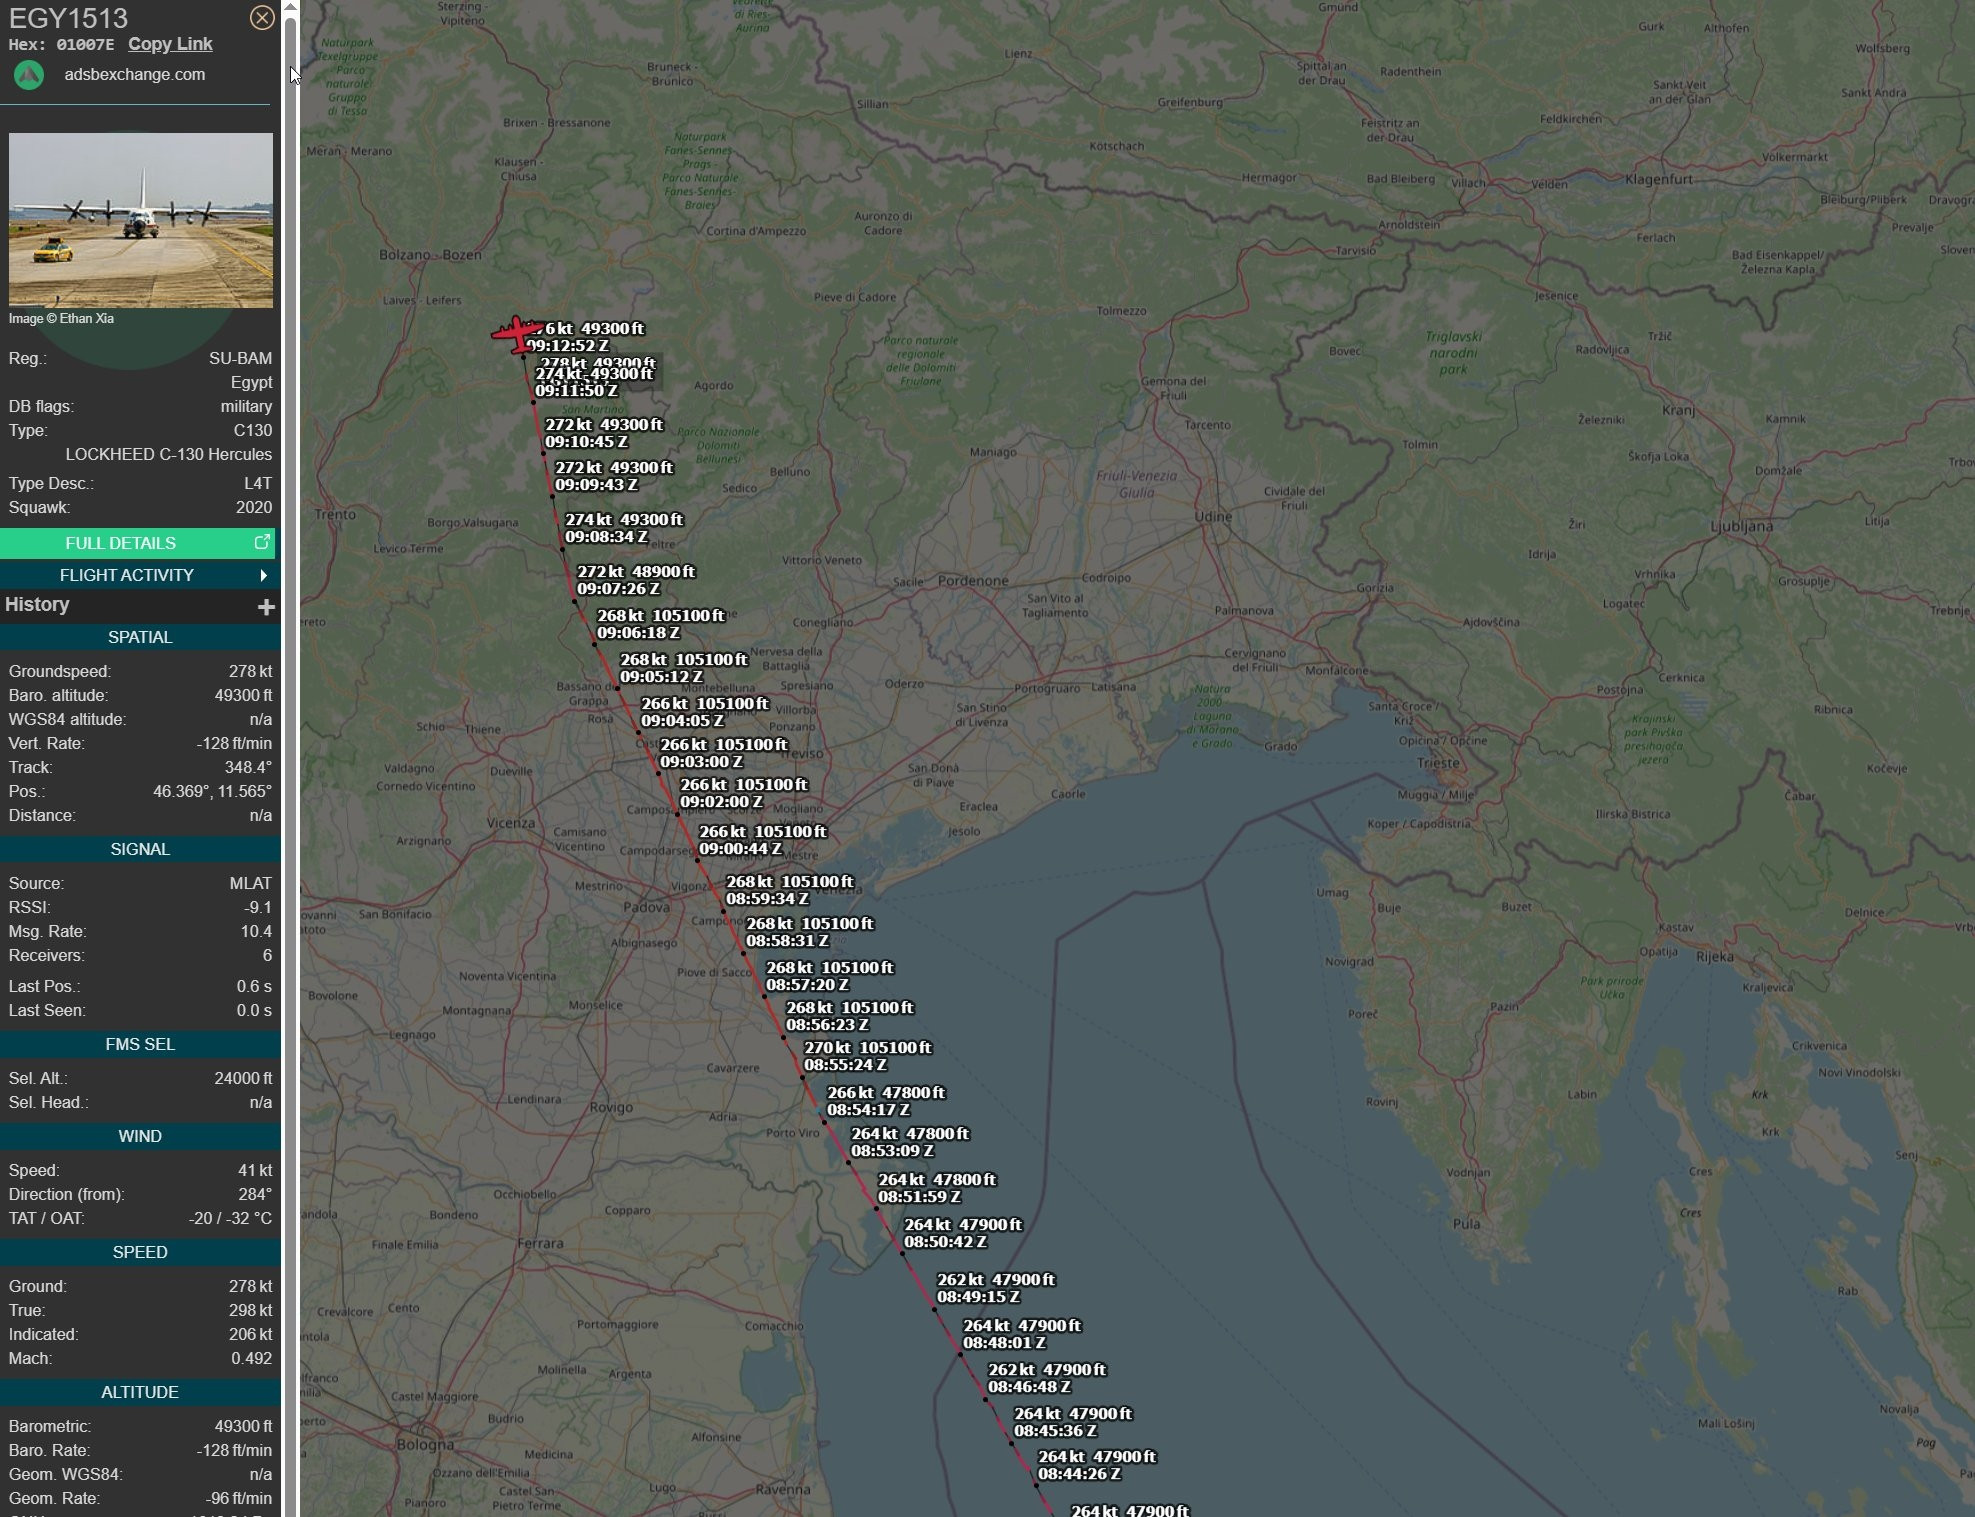The width and height of the screenshot is (1975, 1517).
Task: Click the SPATIAL section header
Action: [140, 637]
